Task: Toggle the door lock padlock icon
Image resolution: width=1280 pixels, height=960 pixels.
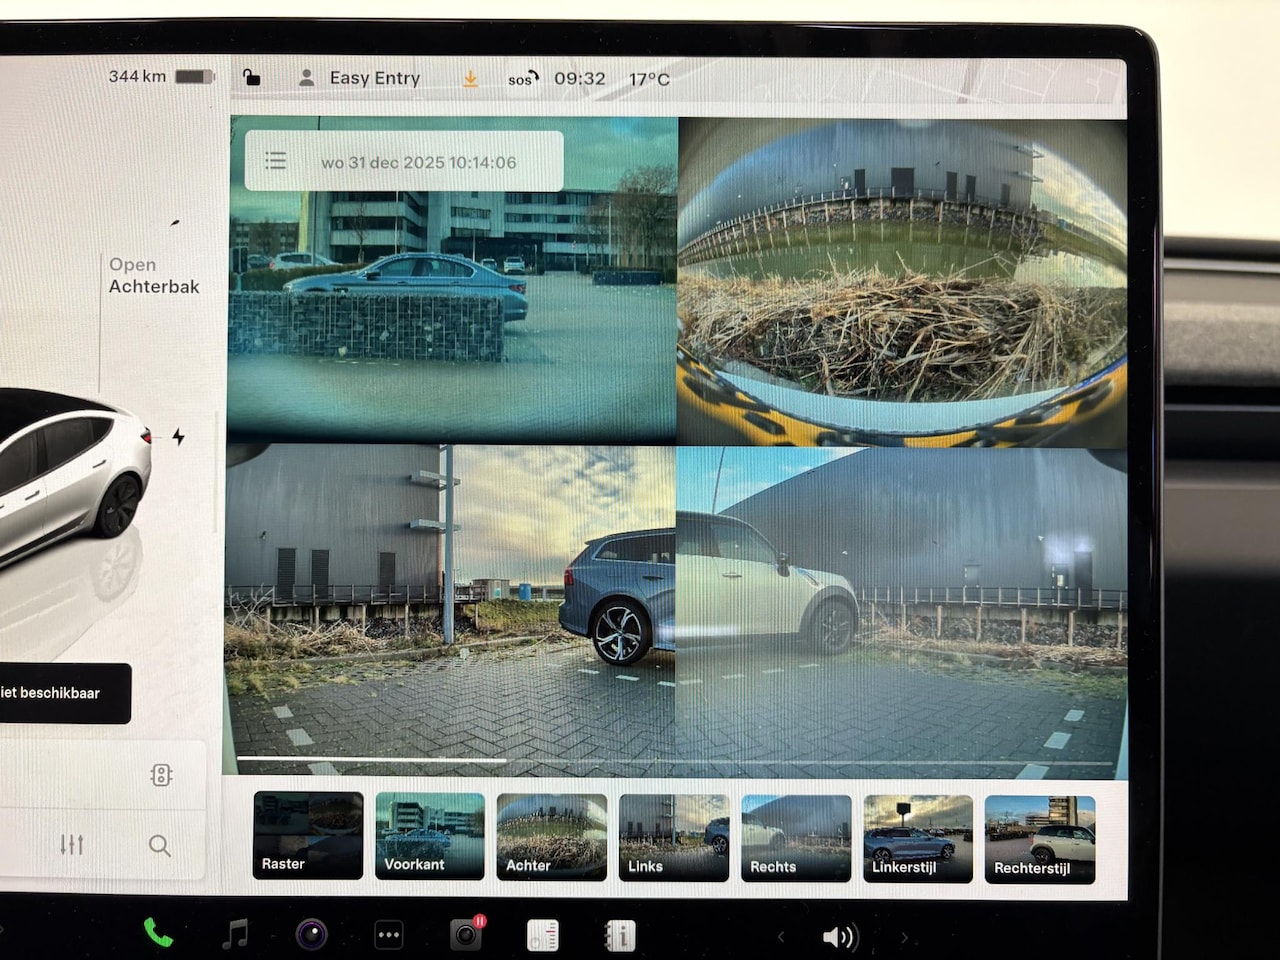Action: point(252,77)
